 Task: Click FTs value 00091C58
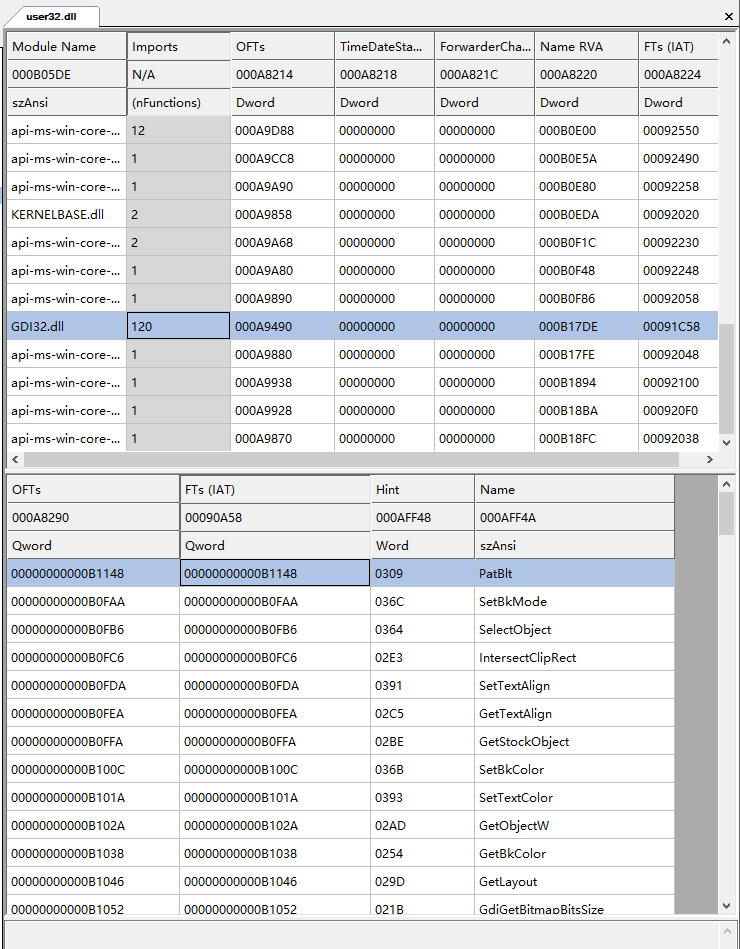[x=678, y=326]
